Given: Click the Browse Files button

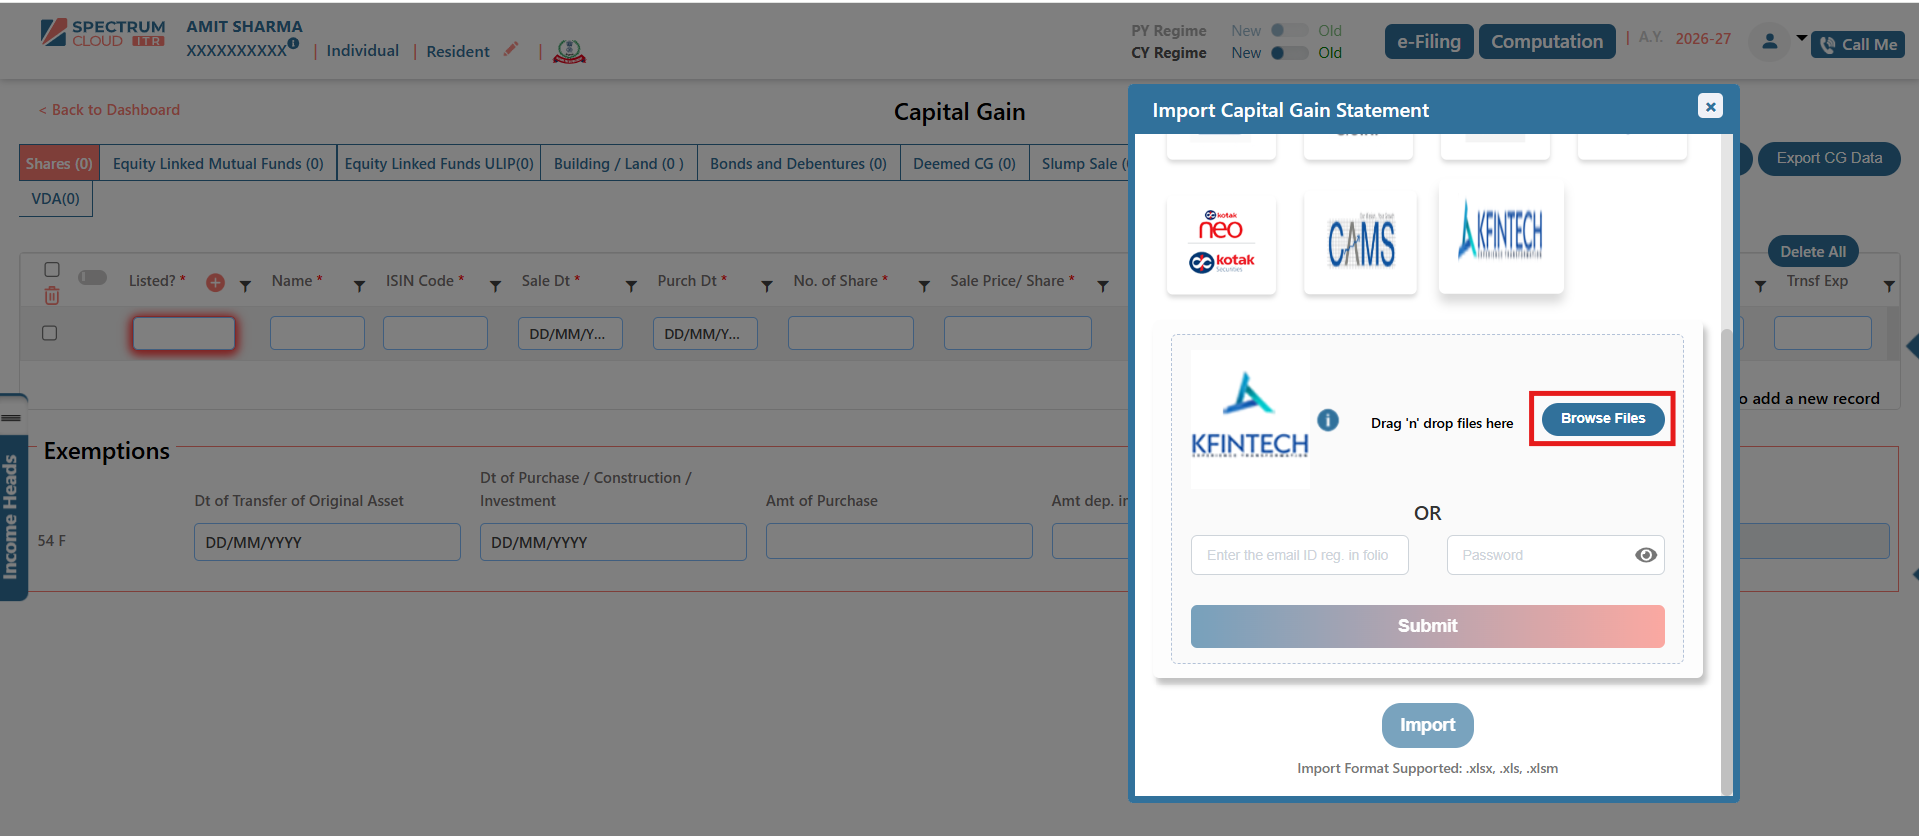Looking at the screenshot, I should pyautogui.click(x=1602, y=419).
